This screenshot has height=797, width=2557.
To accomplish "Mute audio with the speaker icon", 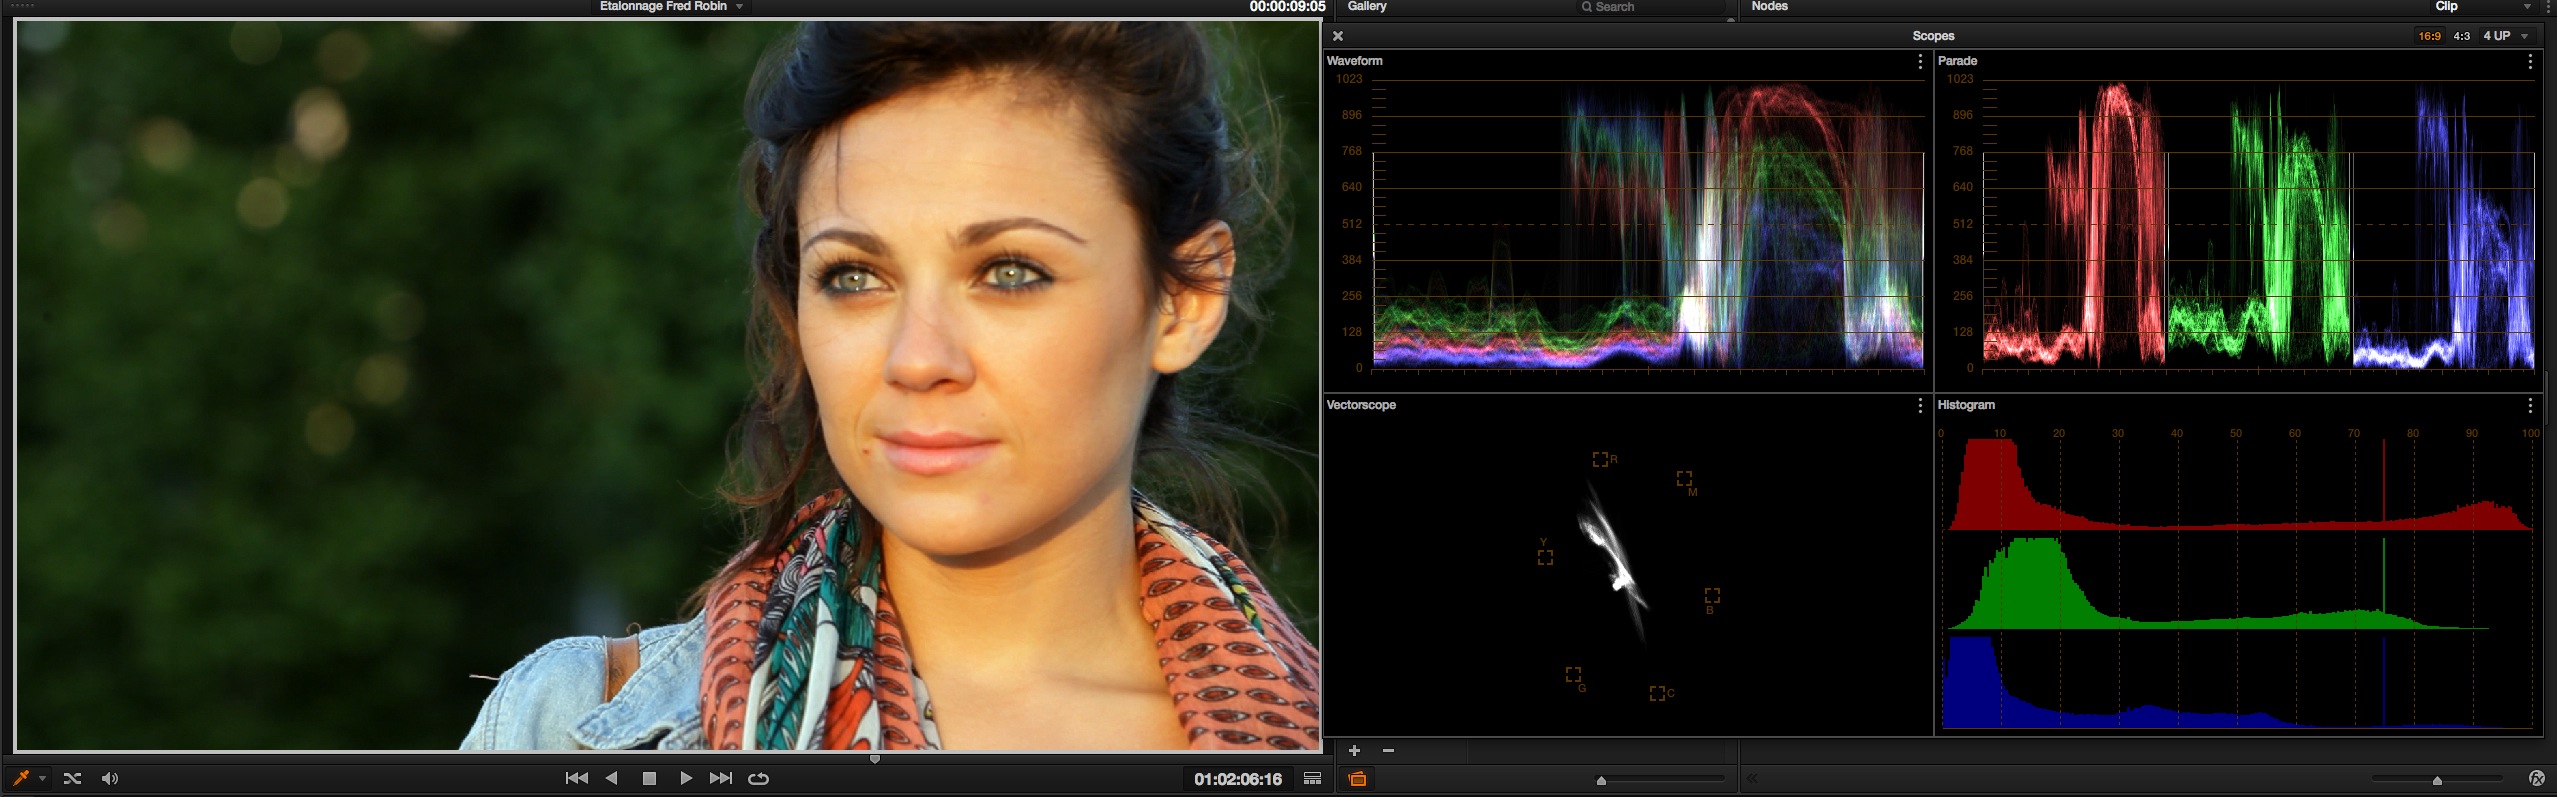I will [x=110, y=778].
